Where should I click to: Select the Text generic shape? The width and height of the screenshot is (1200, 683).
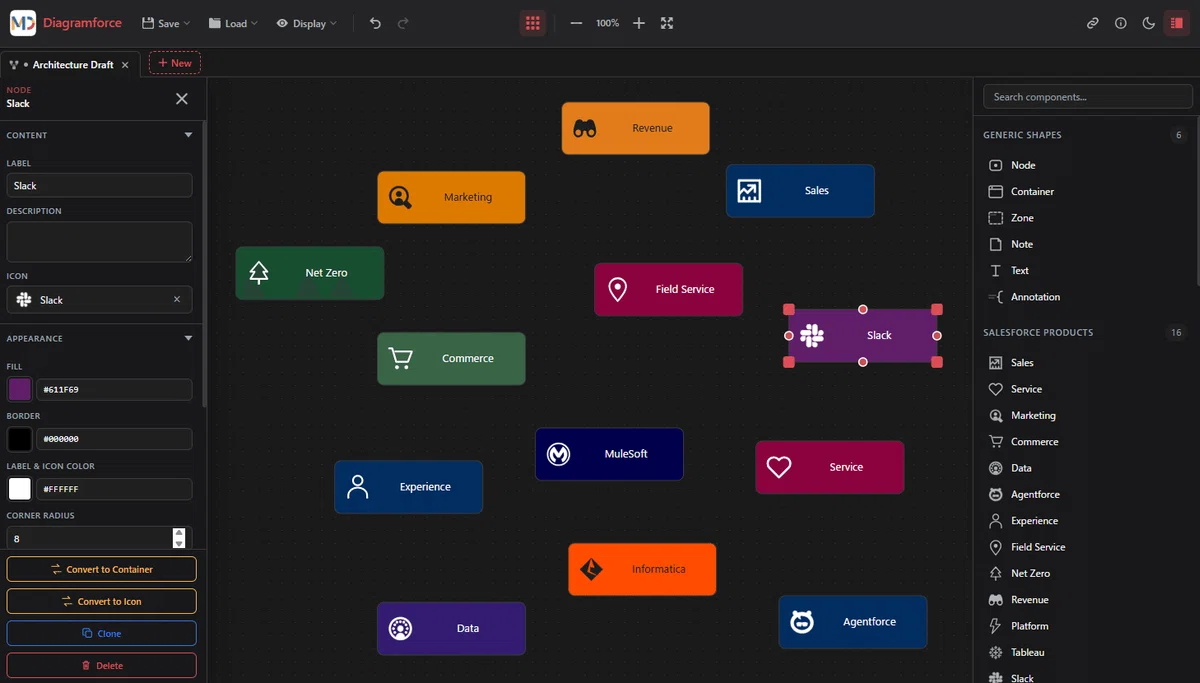click(x=1088, y=270)
